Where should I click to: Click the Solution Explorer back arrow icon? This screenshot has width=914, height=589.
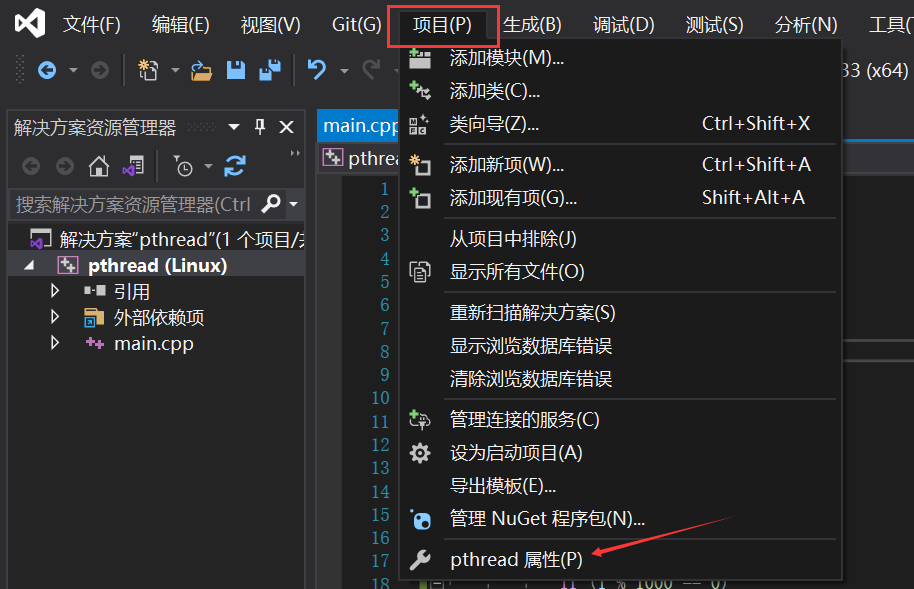coord(31,167)
